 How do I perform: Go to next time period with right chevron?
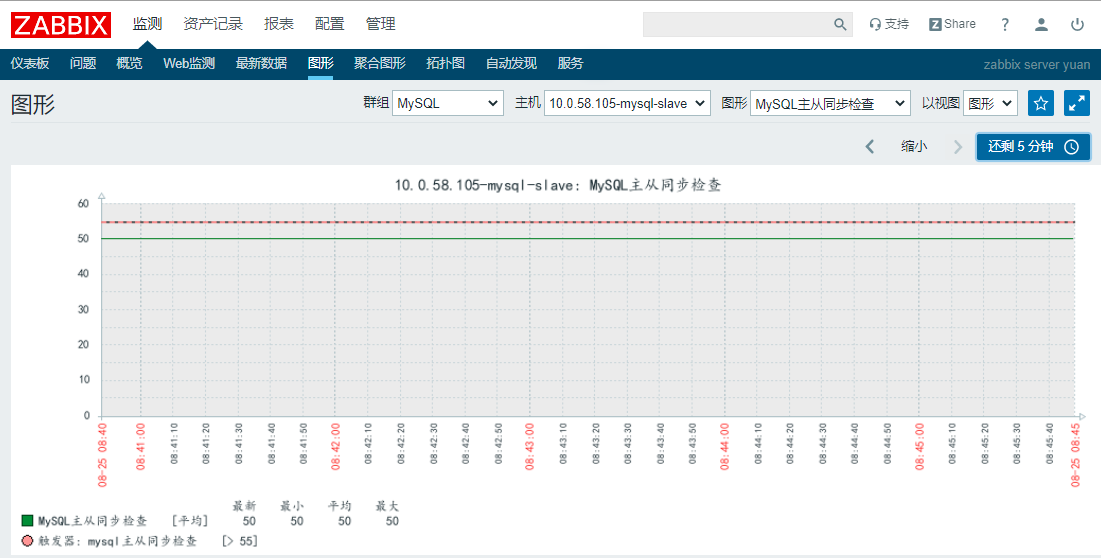click(x=958, y=147)
